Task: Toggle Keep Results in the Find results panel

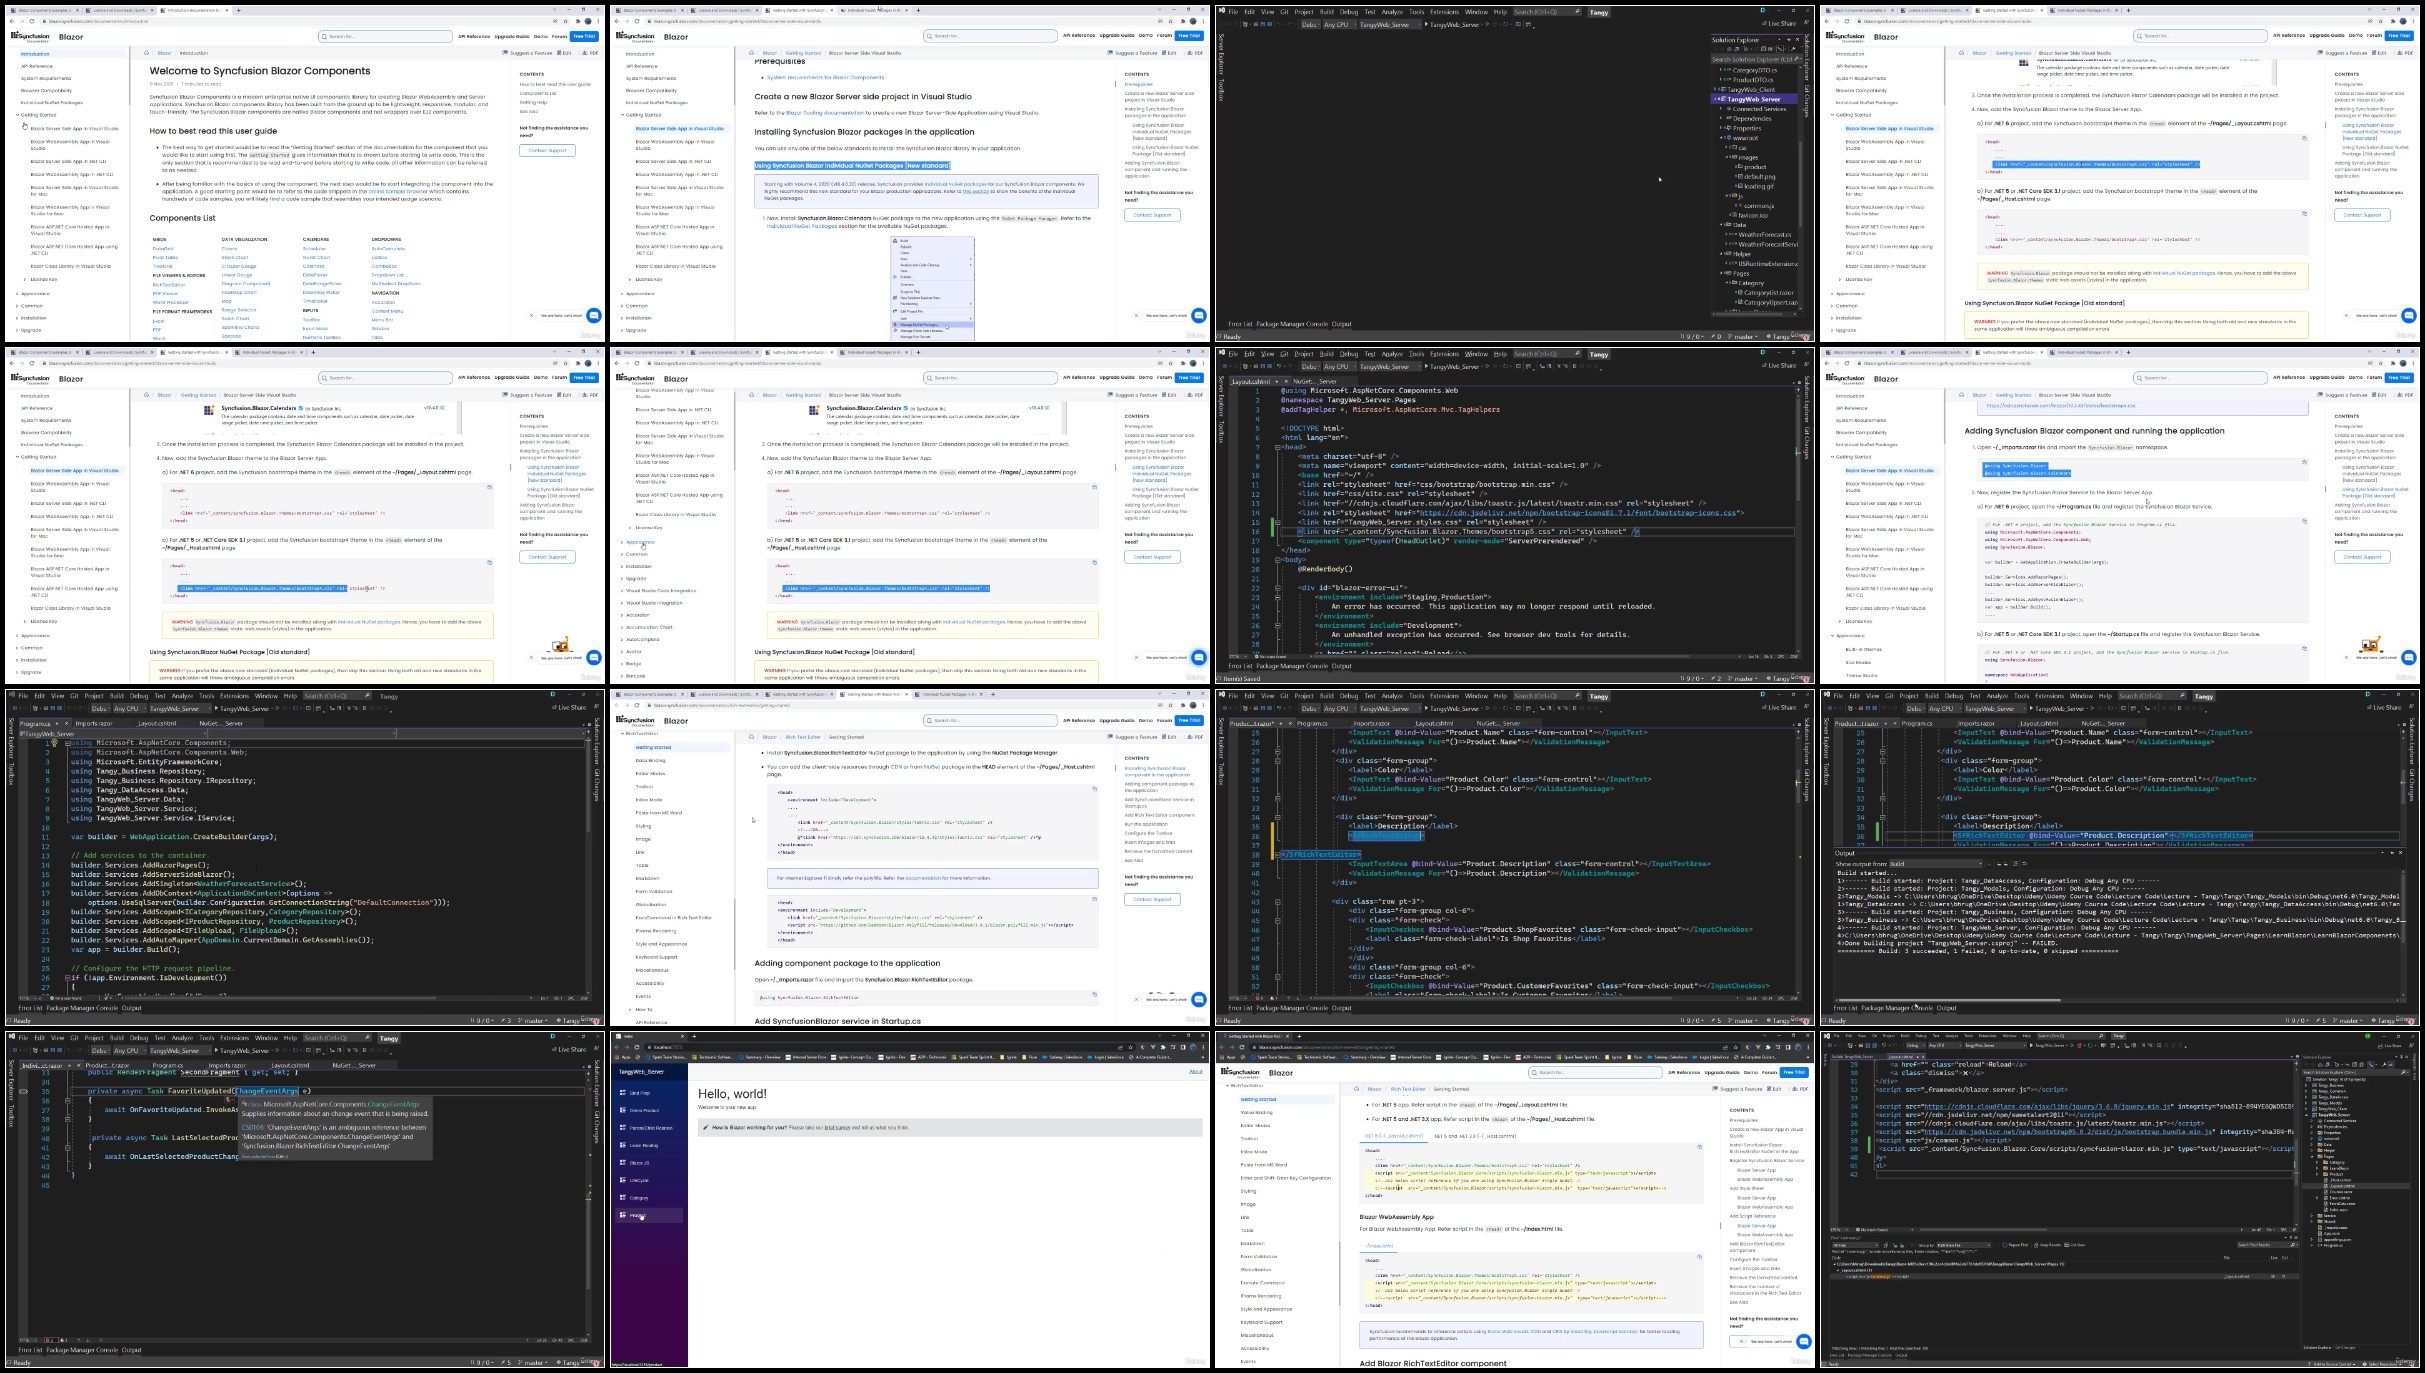Action: (2047, 1245)
